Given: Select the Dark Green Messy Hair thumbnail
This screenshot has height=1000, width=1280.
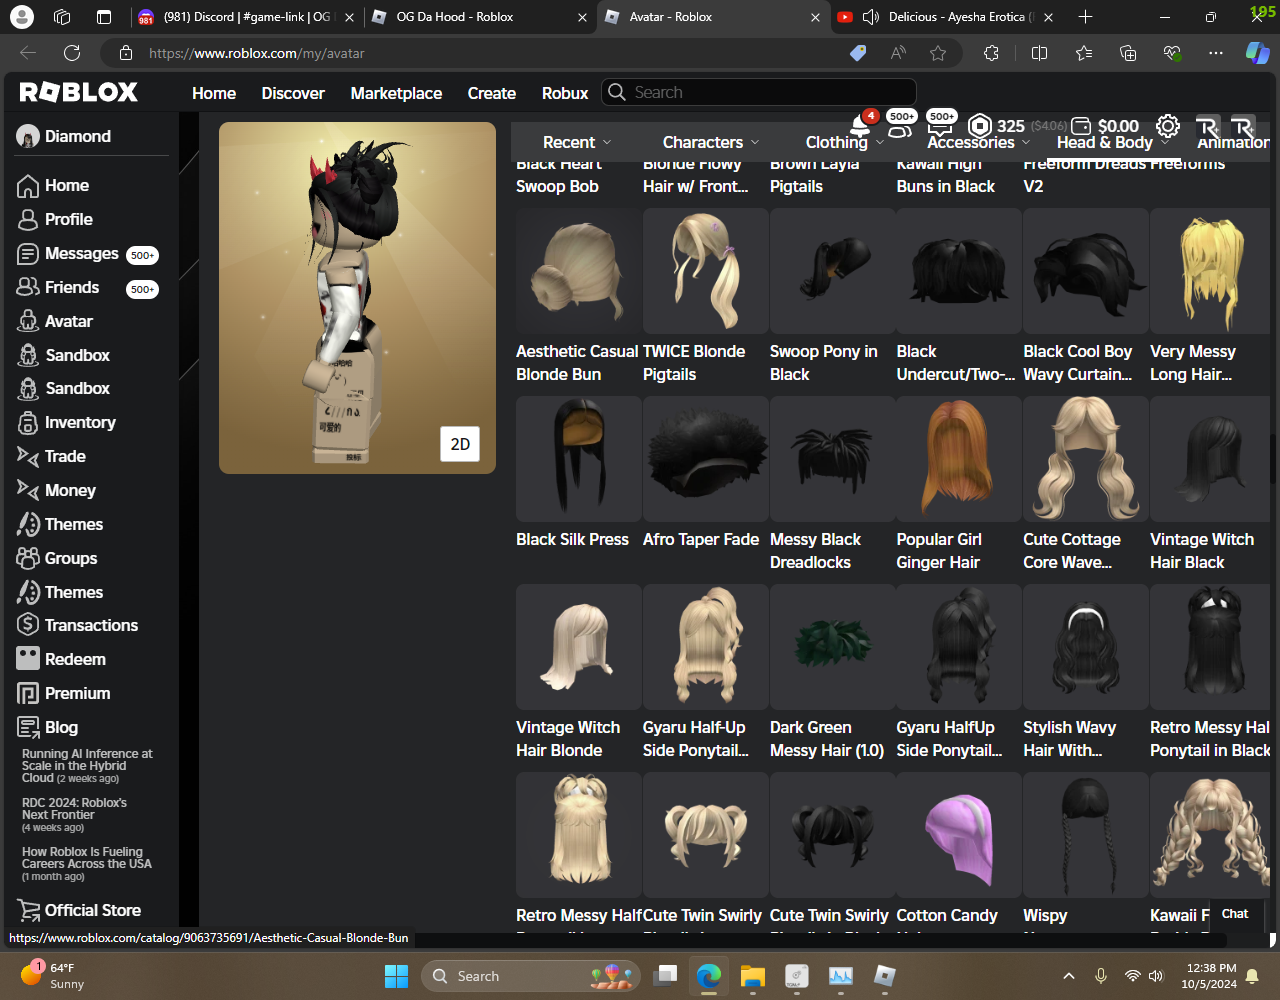Looking at the screenshot, I should tap(832, 647).
